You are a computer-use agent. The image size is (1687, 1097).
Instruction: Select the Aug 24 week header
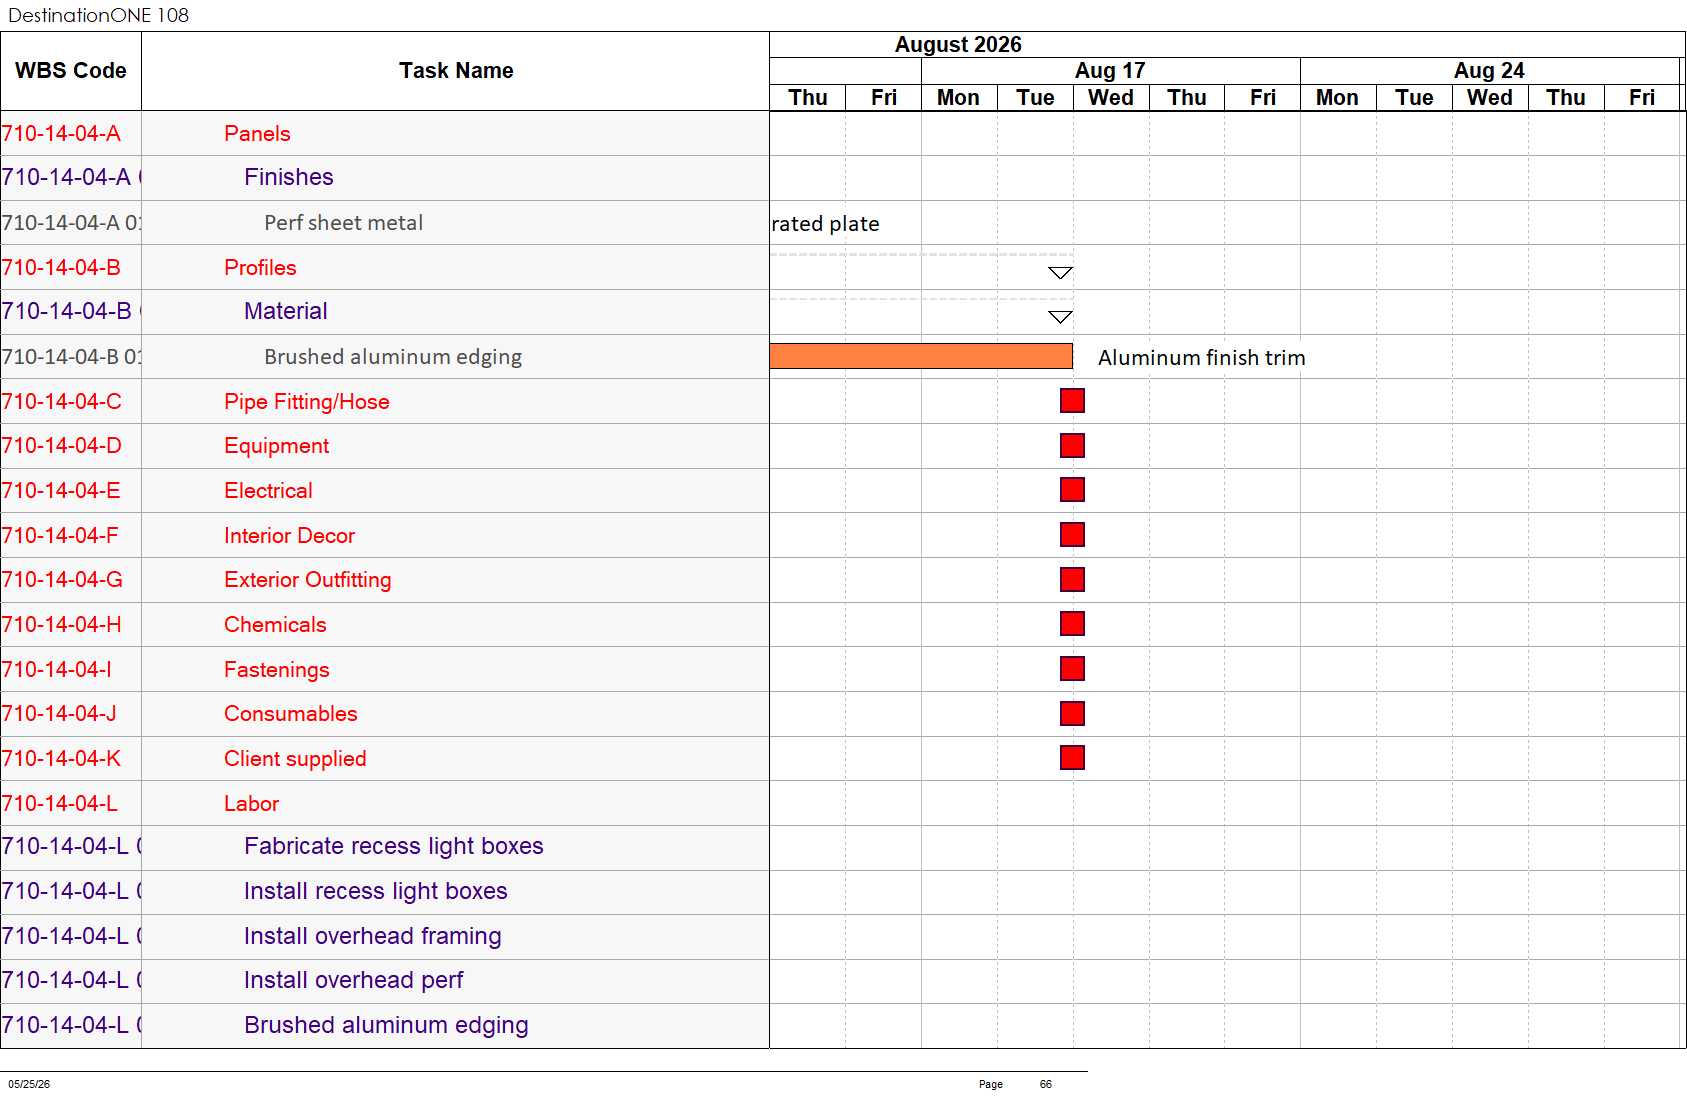[x=1489, y=71]
